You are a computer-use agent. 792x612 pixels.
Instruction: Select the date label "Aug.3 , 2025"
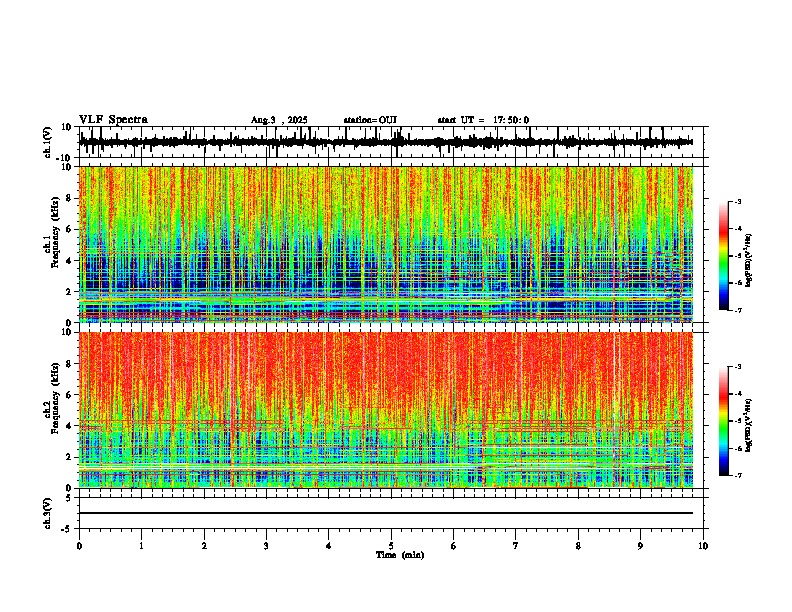click(x=279, y=120)
